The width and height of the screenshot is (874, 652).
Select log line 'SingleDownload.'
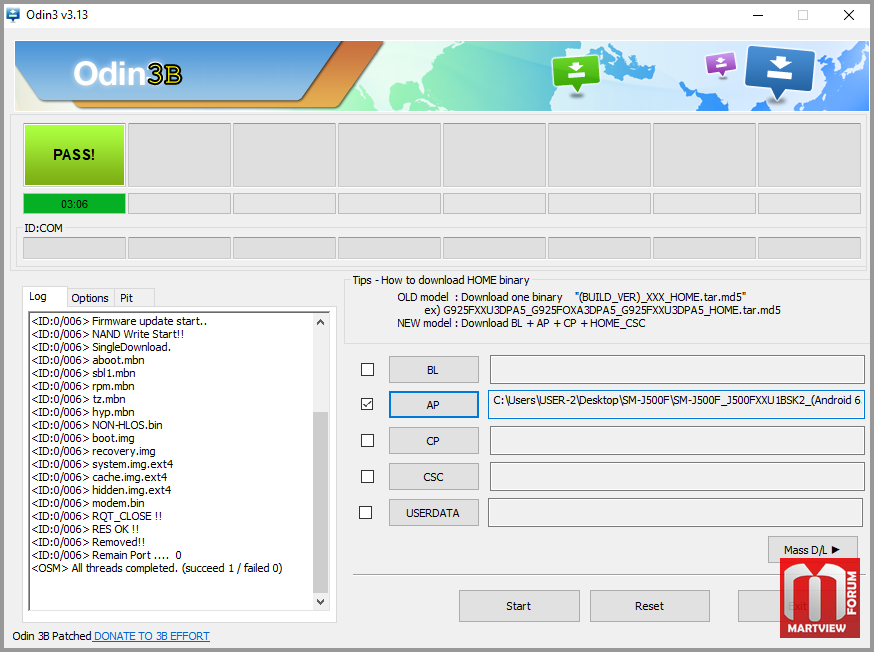(x=101, y=347)
